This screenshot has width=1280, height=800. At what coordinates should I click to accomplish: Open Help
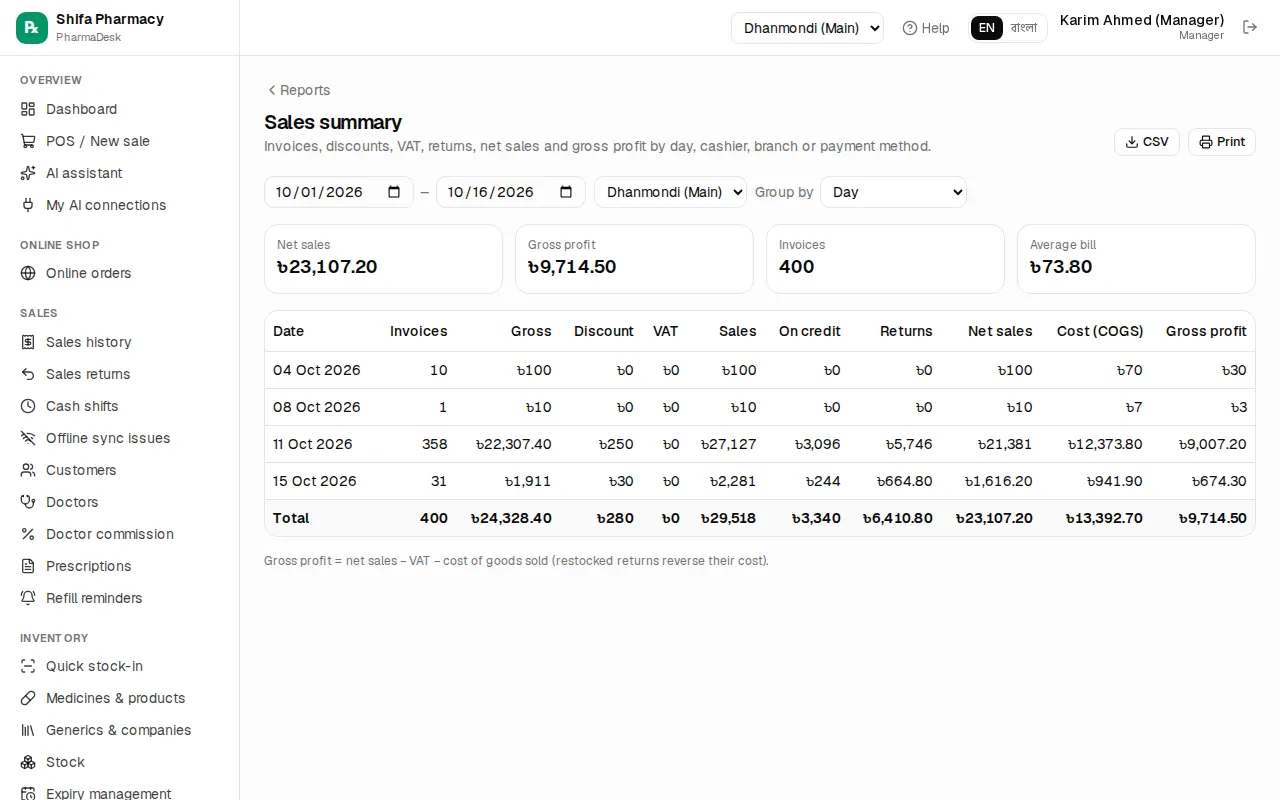pyautogui.click(x=926, y=28)
